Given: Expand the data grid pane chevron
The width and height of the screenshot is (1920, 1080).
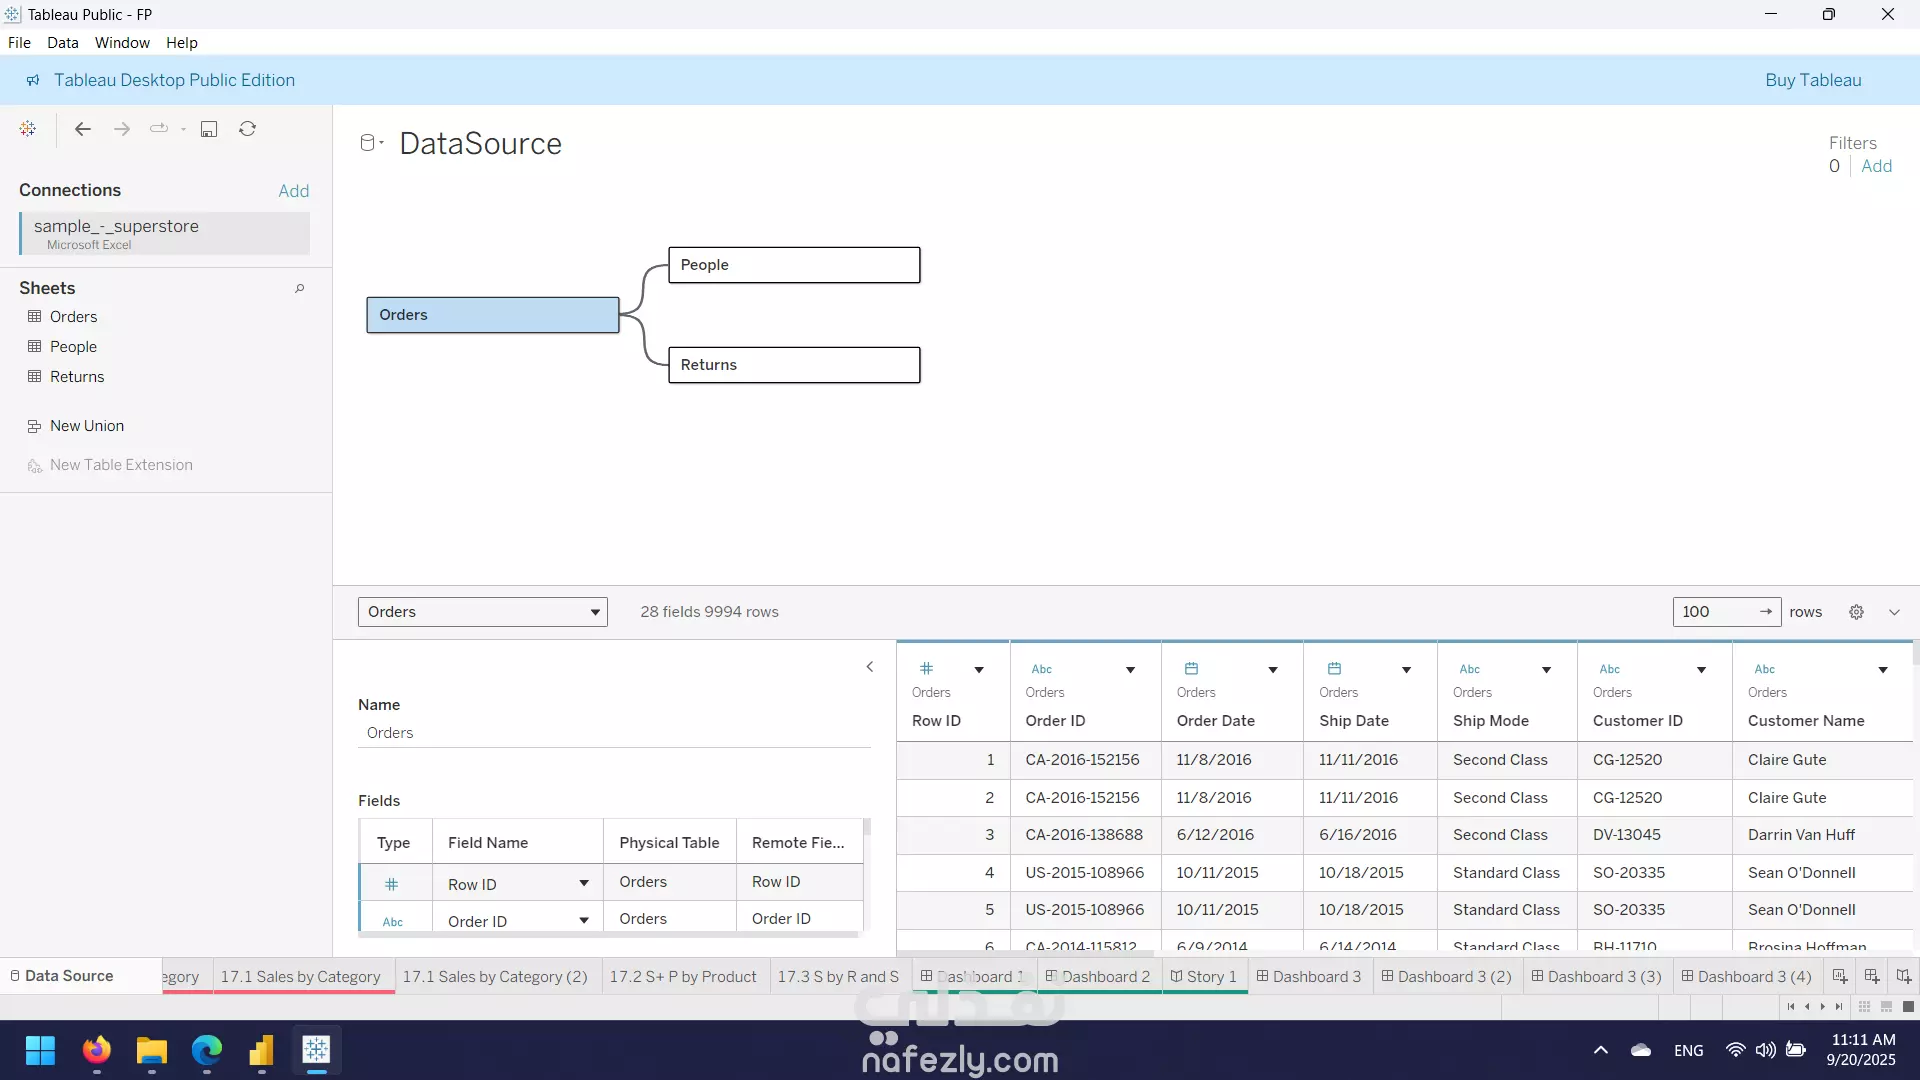Looking at the screenshot, I should click(x=1894, y=612).
